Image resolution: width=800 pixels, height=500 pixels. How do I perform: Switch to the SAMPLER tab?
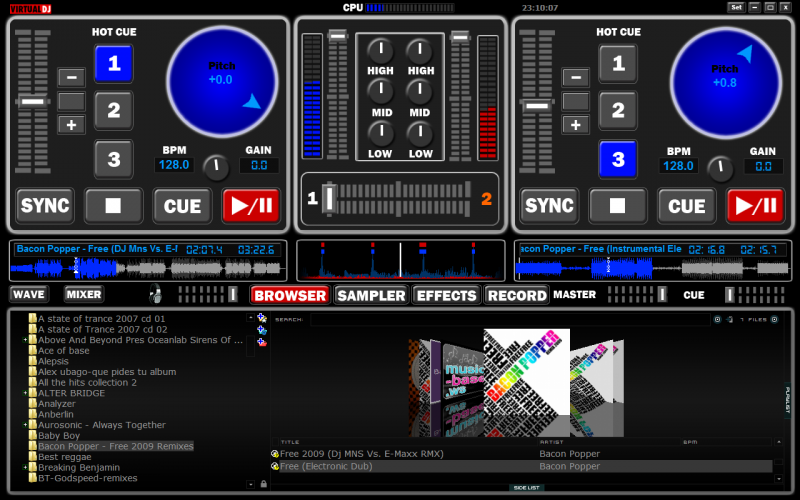tap(371, 295)
